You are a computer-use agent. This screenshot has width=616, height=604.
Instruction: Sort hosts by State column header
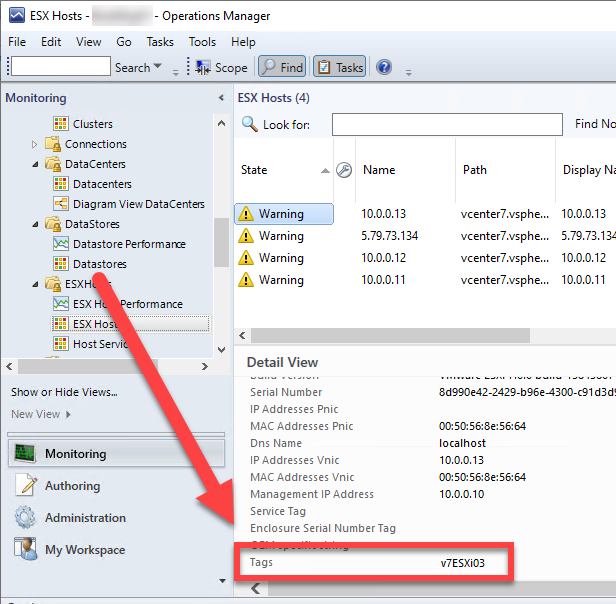tap(255, 170)
